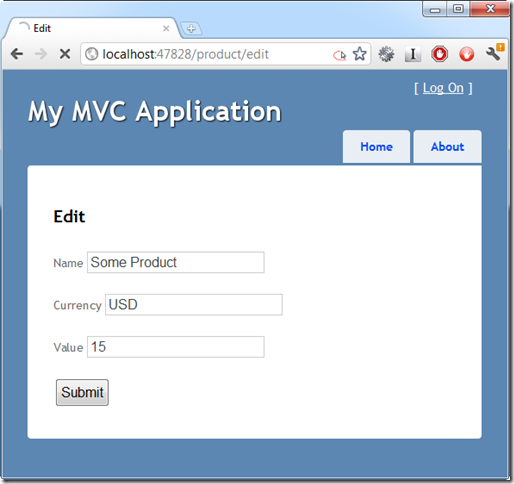The width and height of the screenshot is (514, 484).
Task: Stop loading the page with X button
Action: pos(65,54)
